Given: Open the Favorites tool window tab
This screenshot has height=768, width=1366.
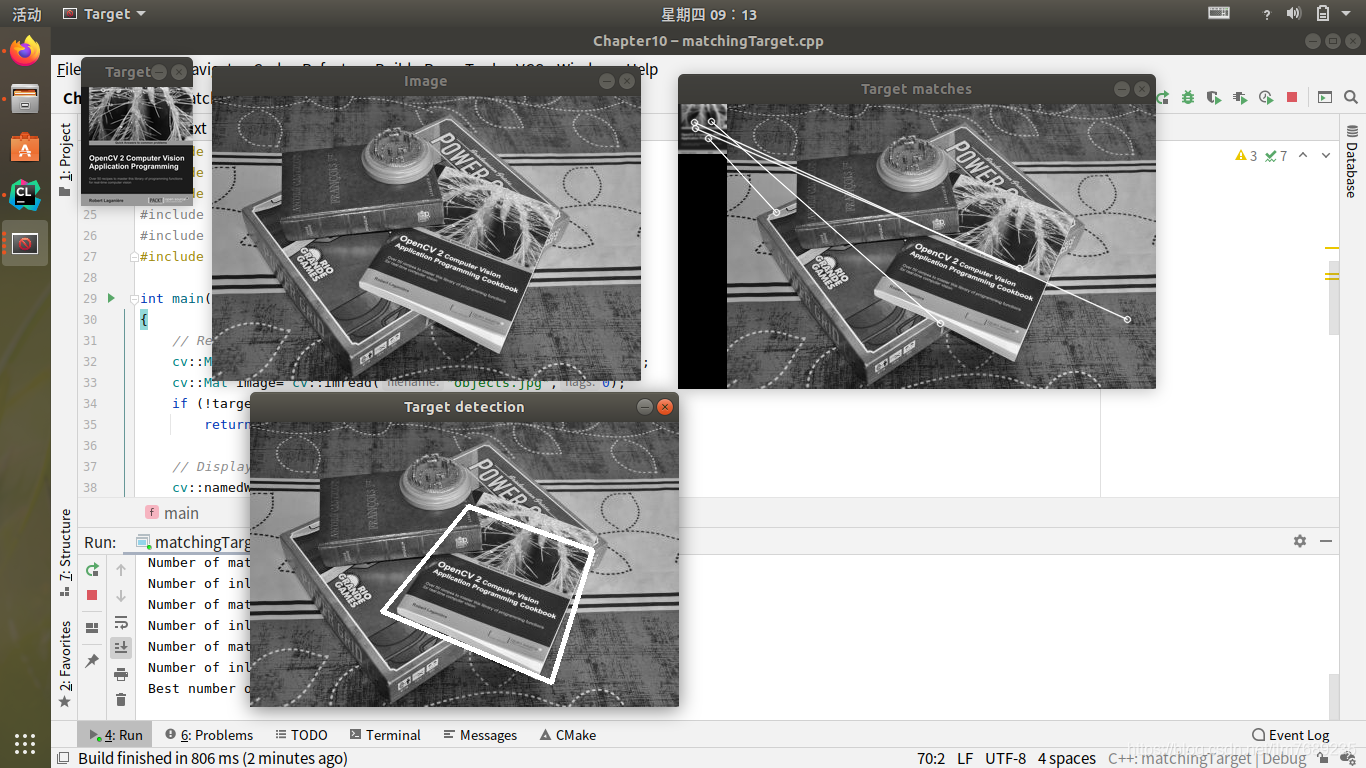Looking at the screenshot, I should coord(66,665).
